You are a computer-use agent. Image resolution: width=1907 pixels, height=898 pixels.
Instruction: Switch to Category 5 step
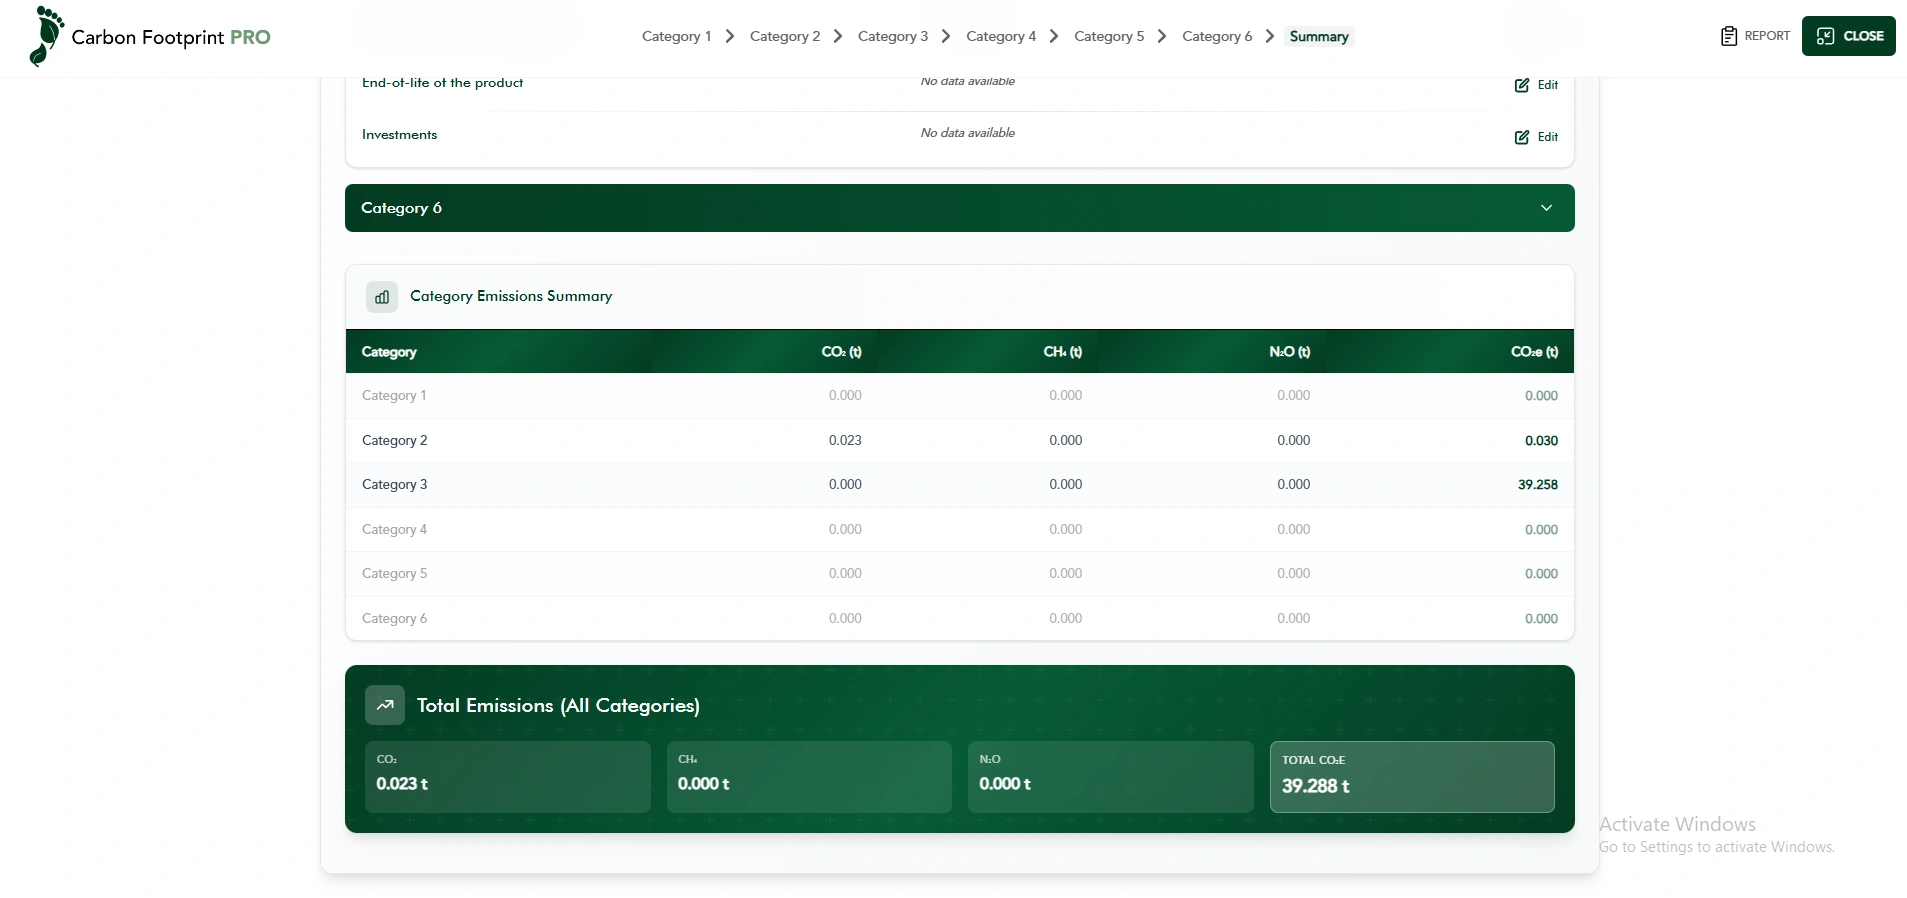(x=1108, y=36)
